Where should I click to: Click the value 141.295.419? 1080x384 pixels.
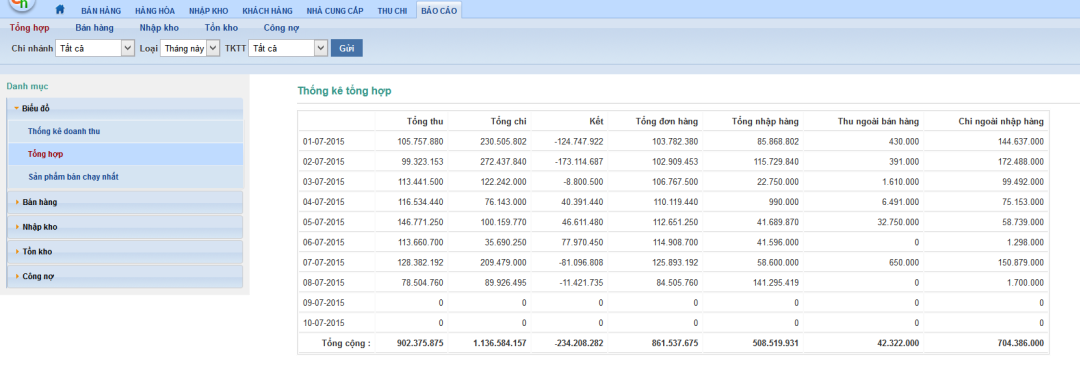776,282
